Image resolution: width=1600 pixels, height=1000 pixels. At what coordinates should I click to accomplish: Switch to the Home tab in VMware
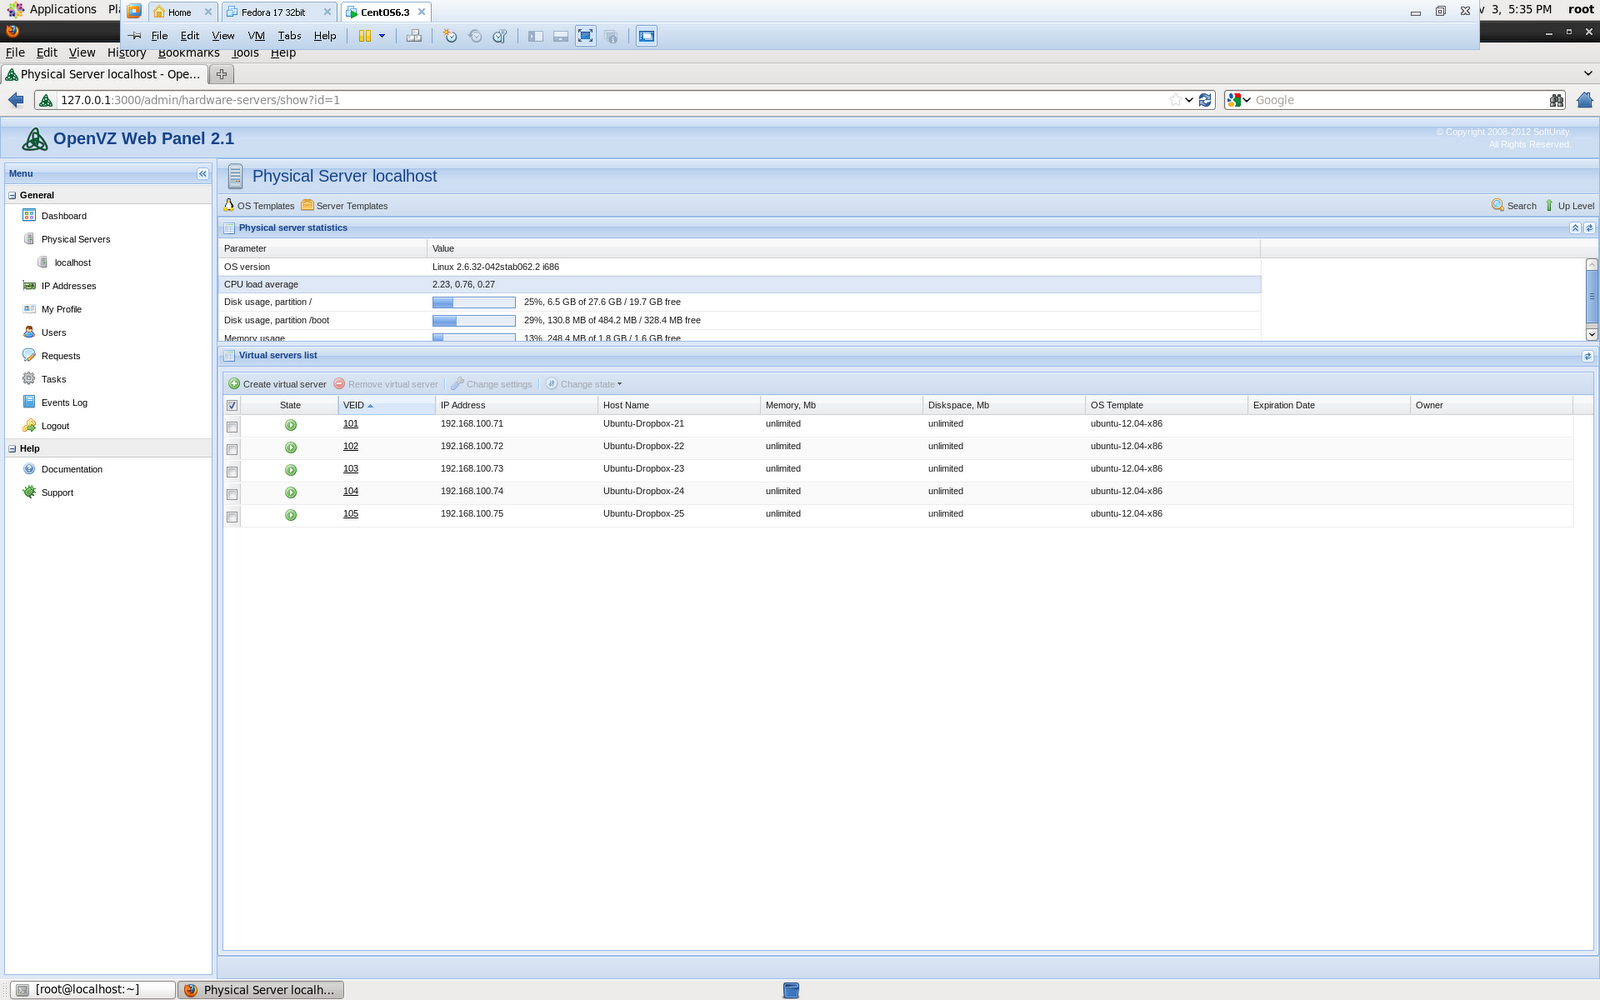pyautogui.click(x=180, y=12)
